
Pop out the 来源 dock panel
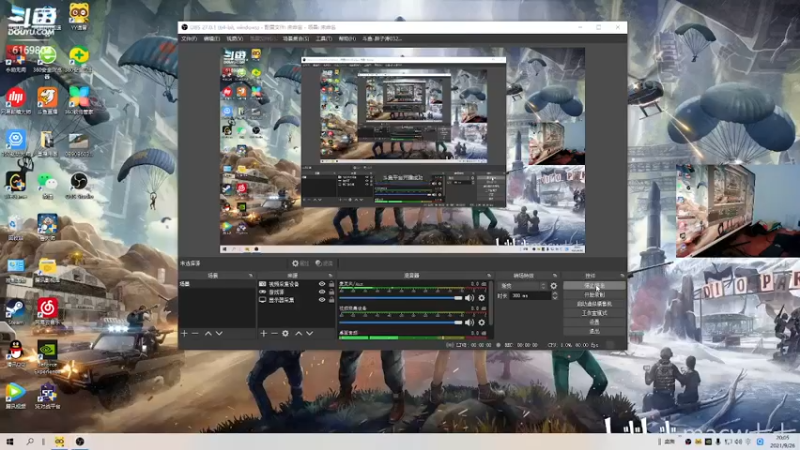pyautogui.click(x=331, y=276)
